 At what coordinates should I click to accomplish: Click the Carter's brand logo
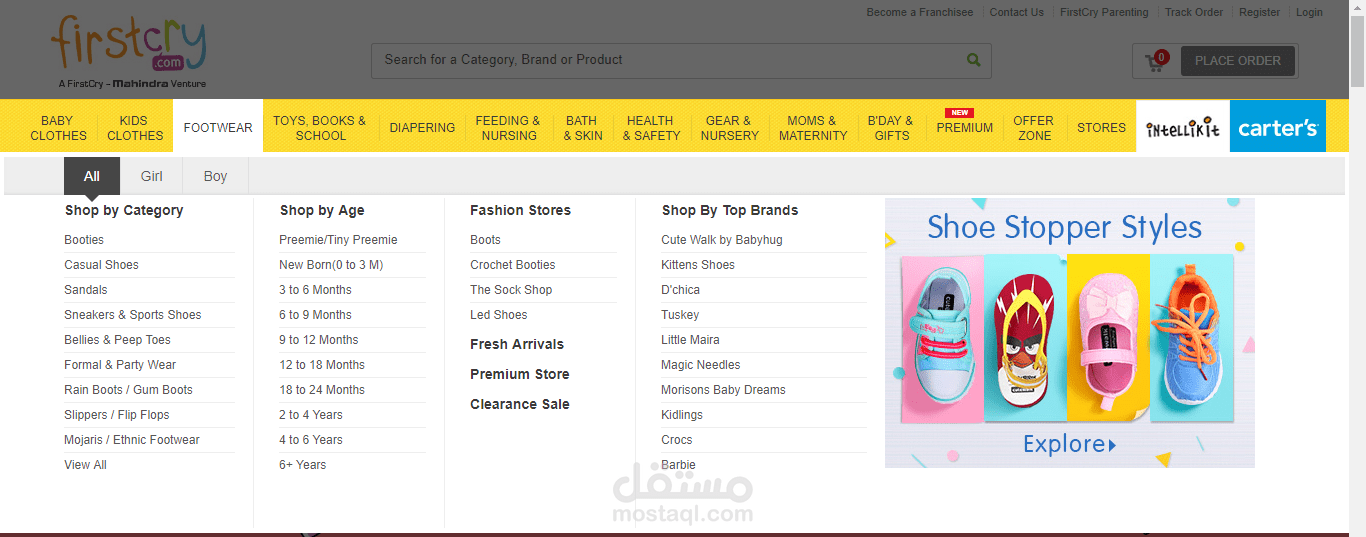coord(1278,127)
